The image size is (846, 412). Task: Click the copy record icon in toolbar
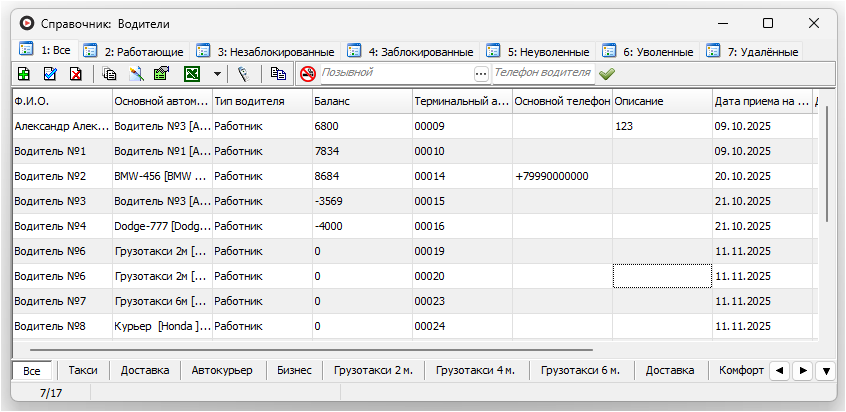[110, 74]
